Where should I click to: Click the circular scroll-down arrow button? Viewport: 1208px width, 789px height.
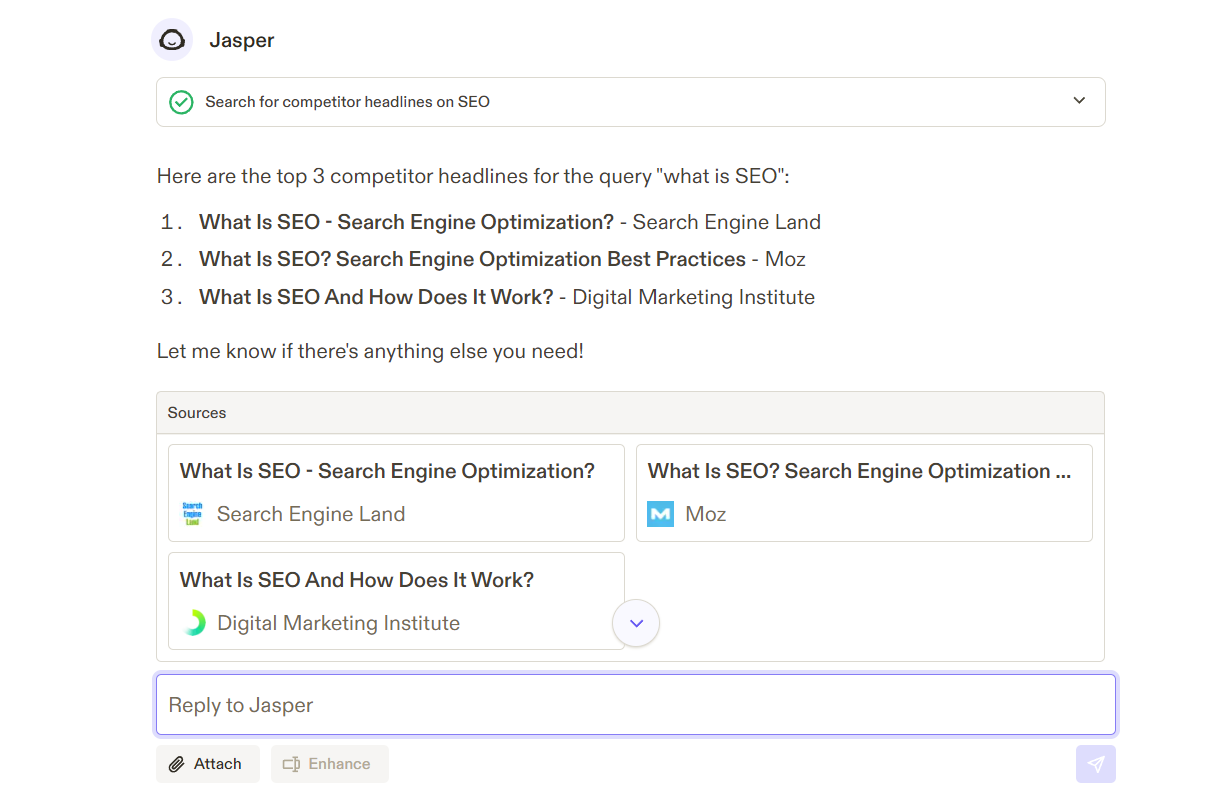coord(636,623)
